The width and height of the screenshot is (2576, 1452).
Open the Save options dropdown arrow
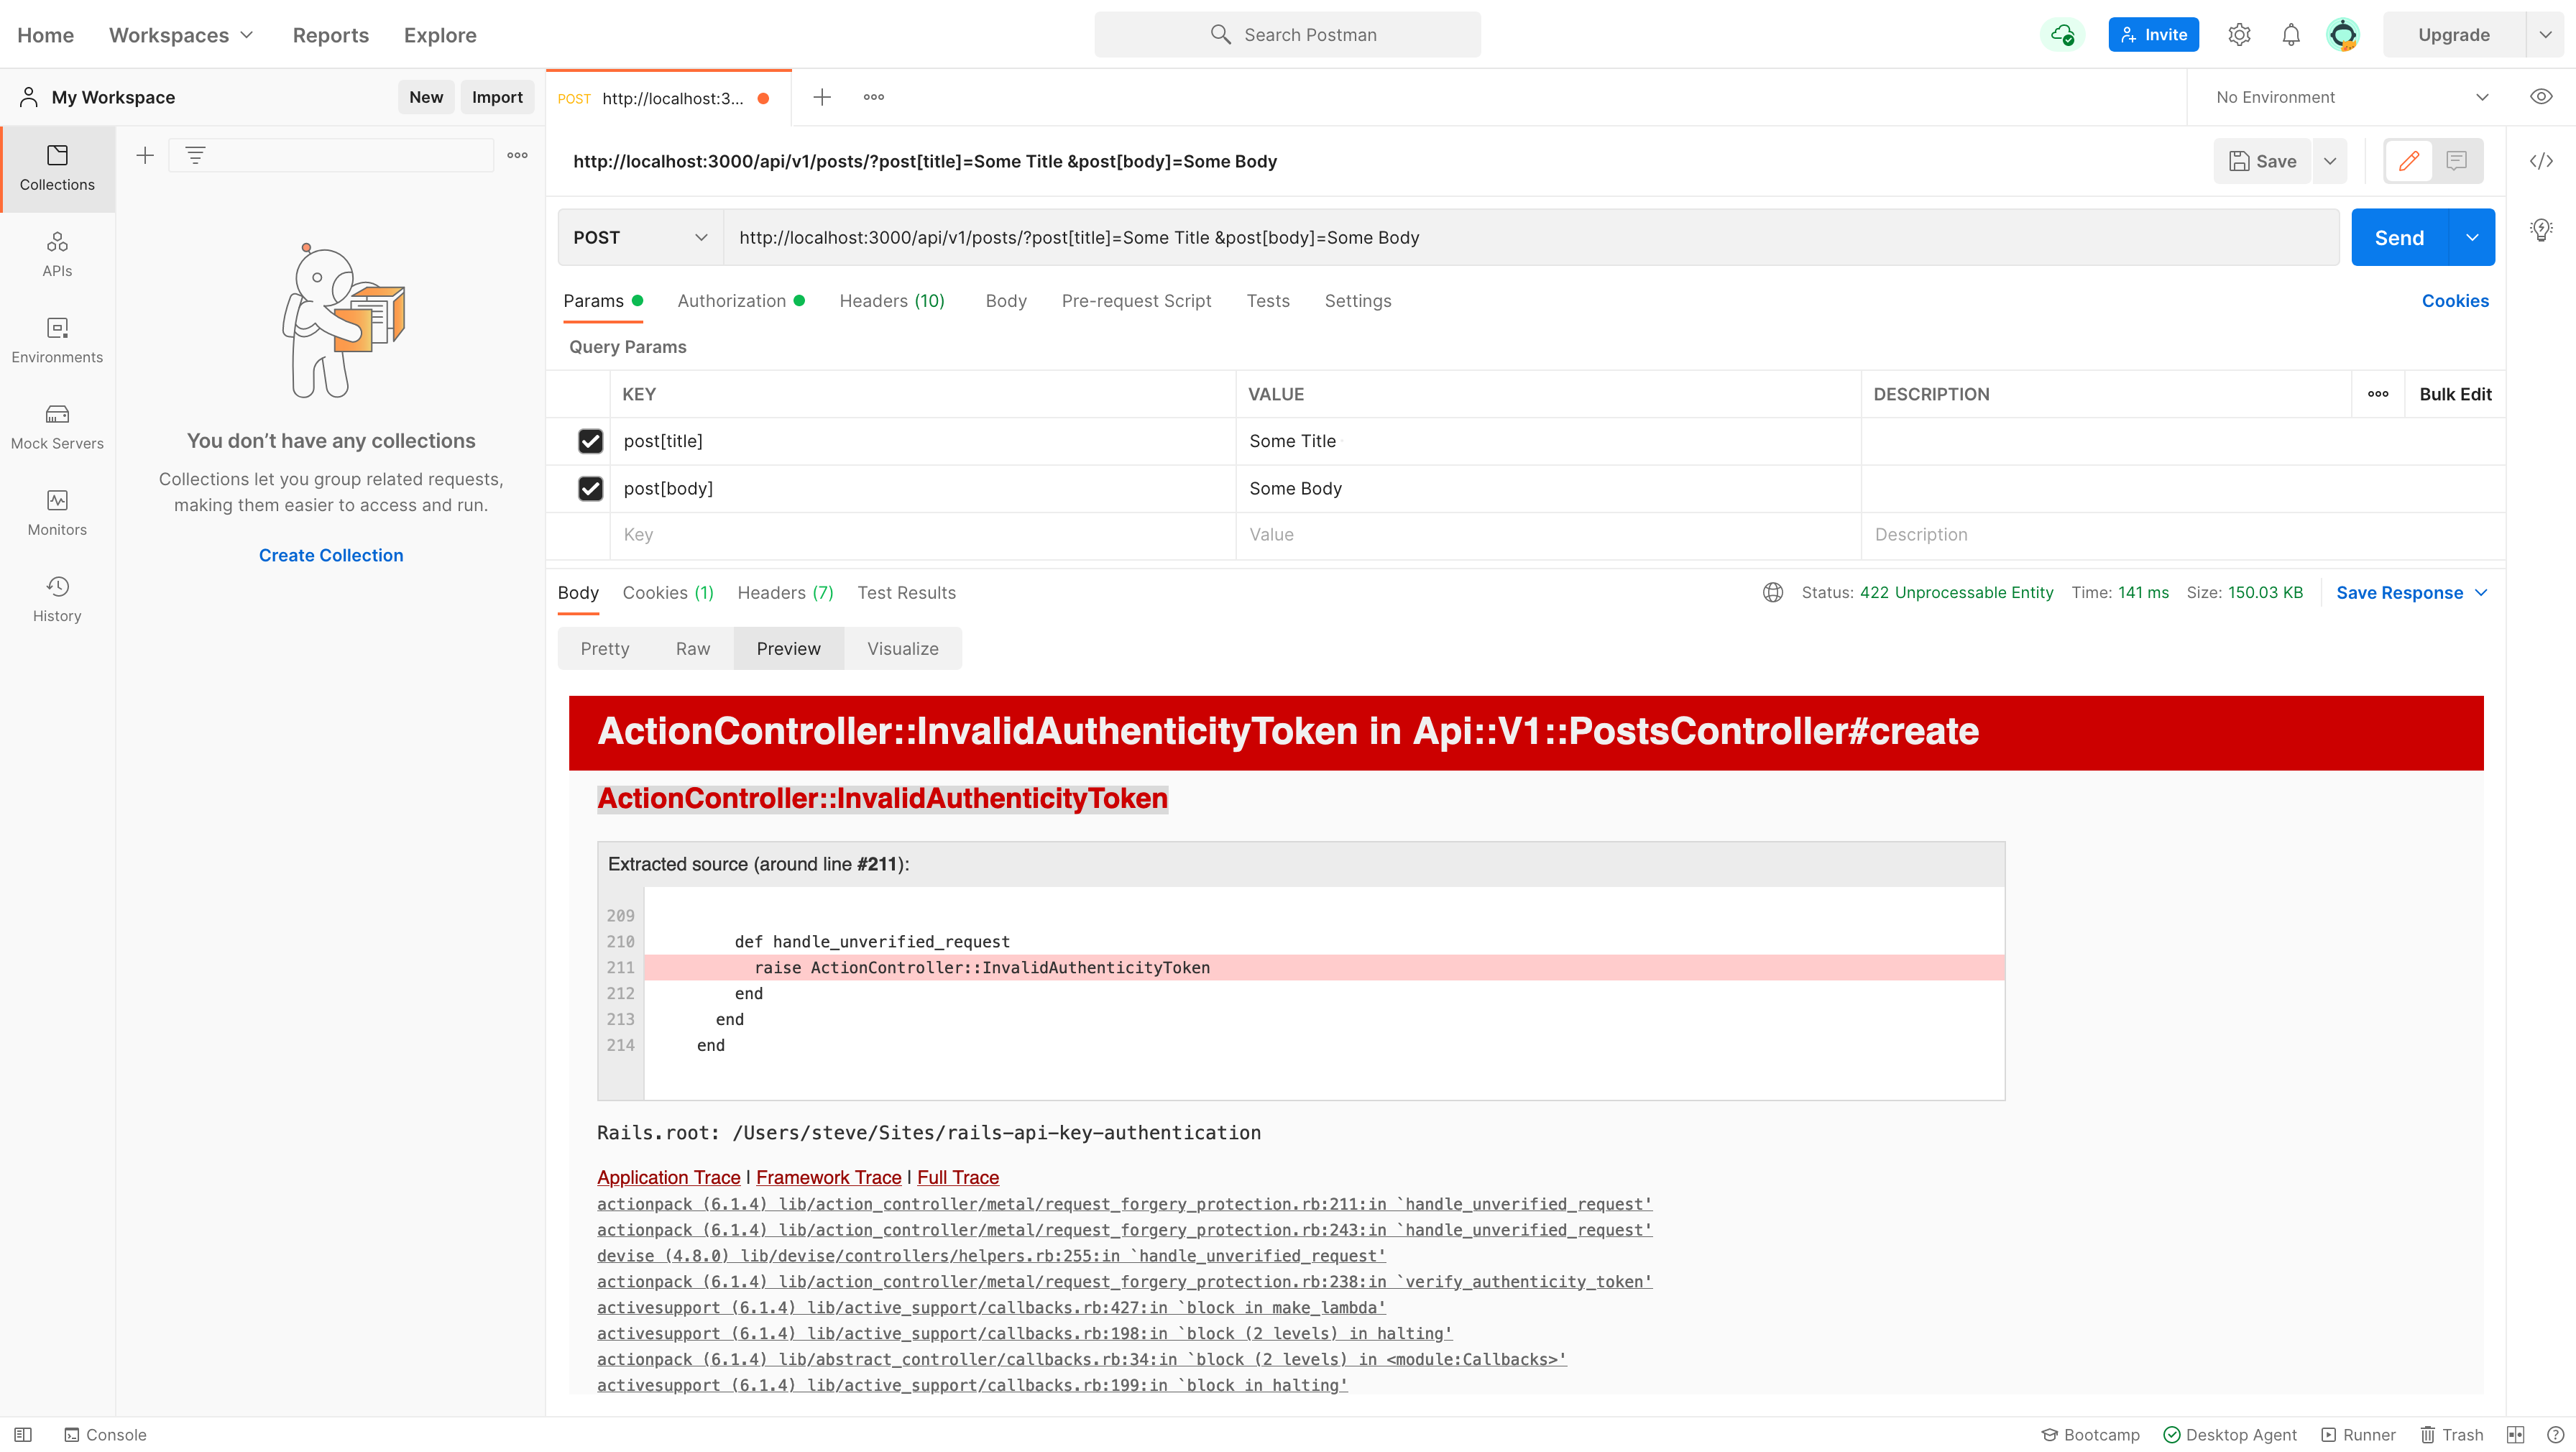click(2330, 161)
